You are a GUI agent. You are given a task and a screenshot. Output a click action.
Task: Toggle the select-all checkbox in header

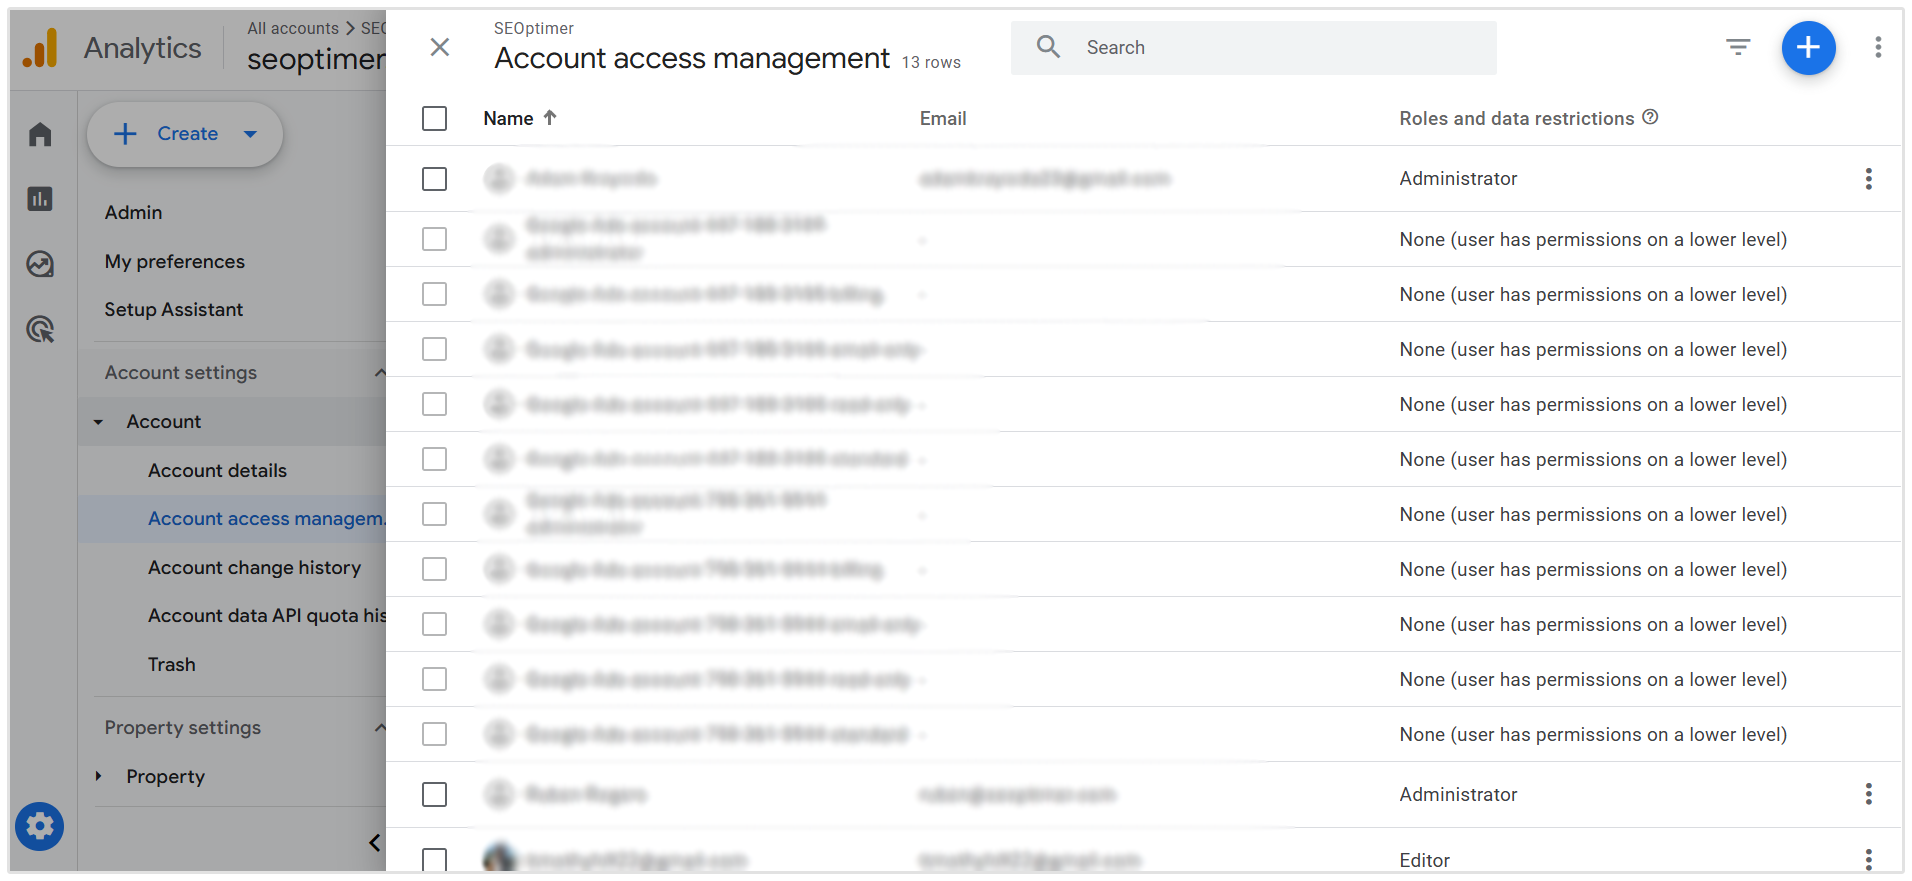(x=434, y=118)
